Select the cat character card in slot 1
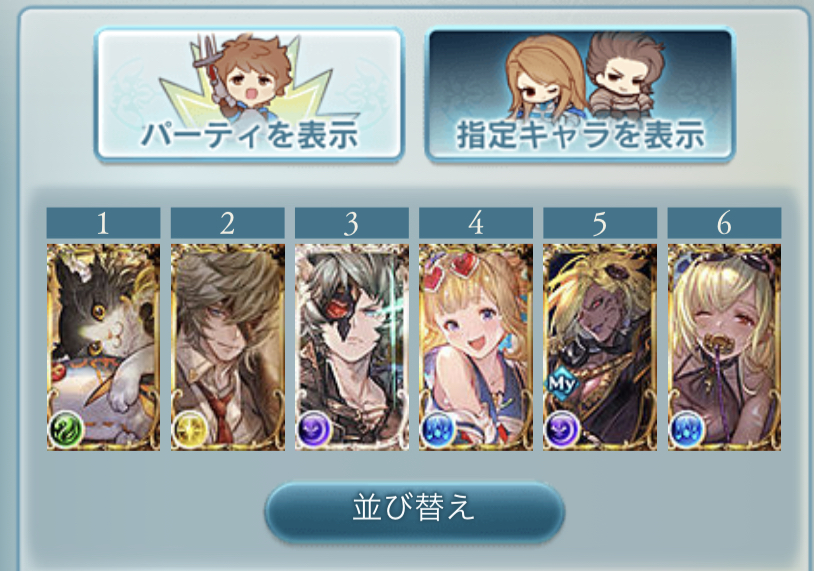Image resolution: width=814 pixels, height=571 pixels. click(103, 347)
